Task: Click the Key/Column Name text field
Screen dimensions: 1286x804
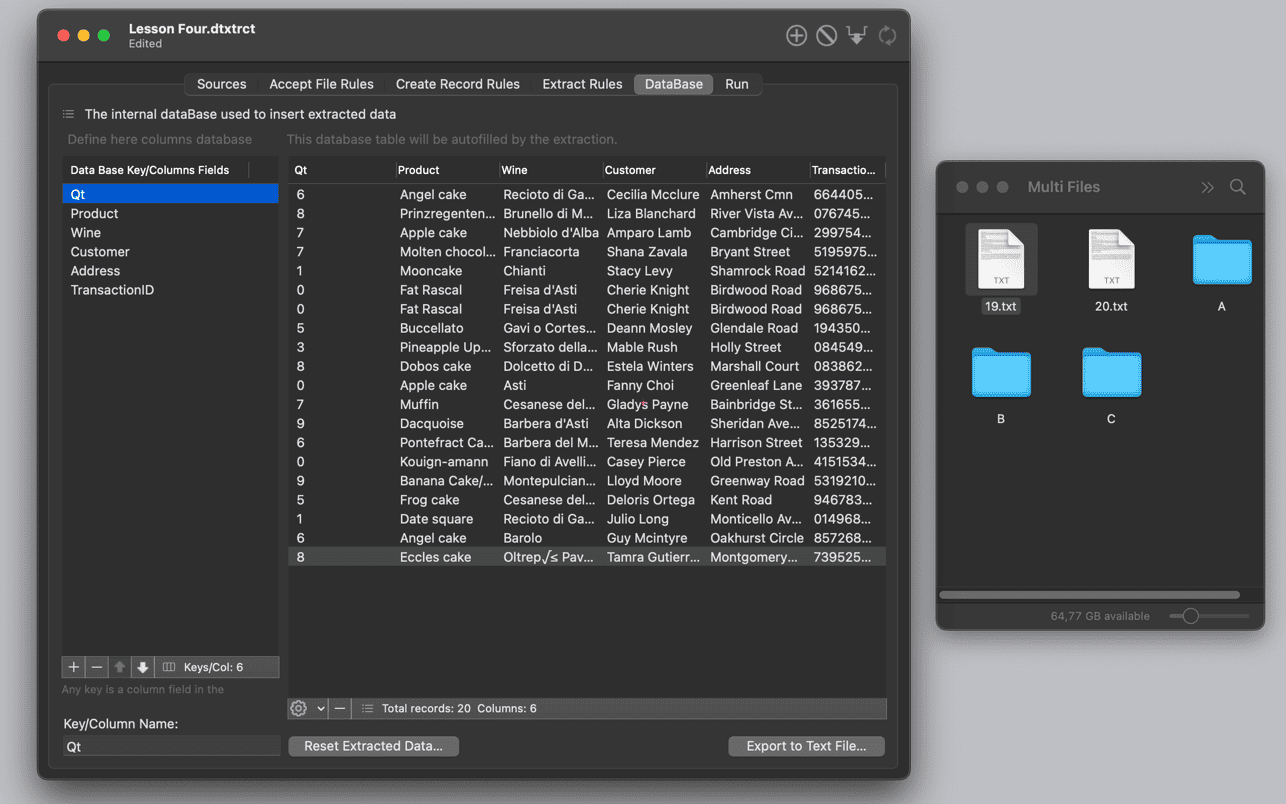Action: tap(171, 746)
